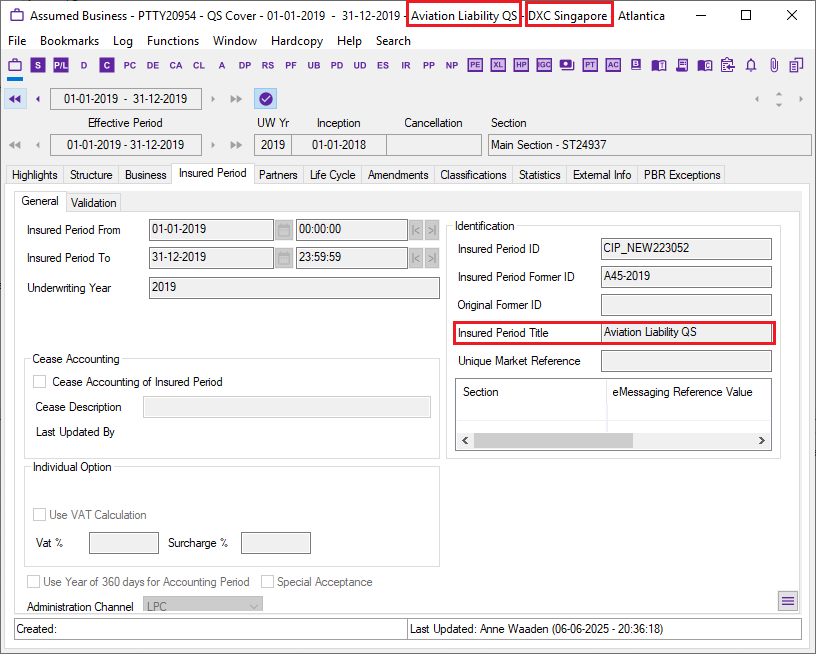816x654 pixels.
Task: Click the P/L toolbar icon
Action: click(61, 65)
